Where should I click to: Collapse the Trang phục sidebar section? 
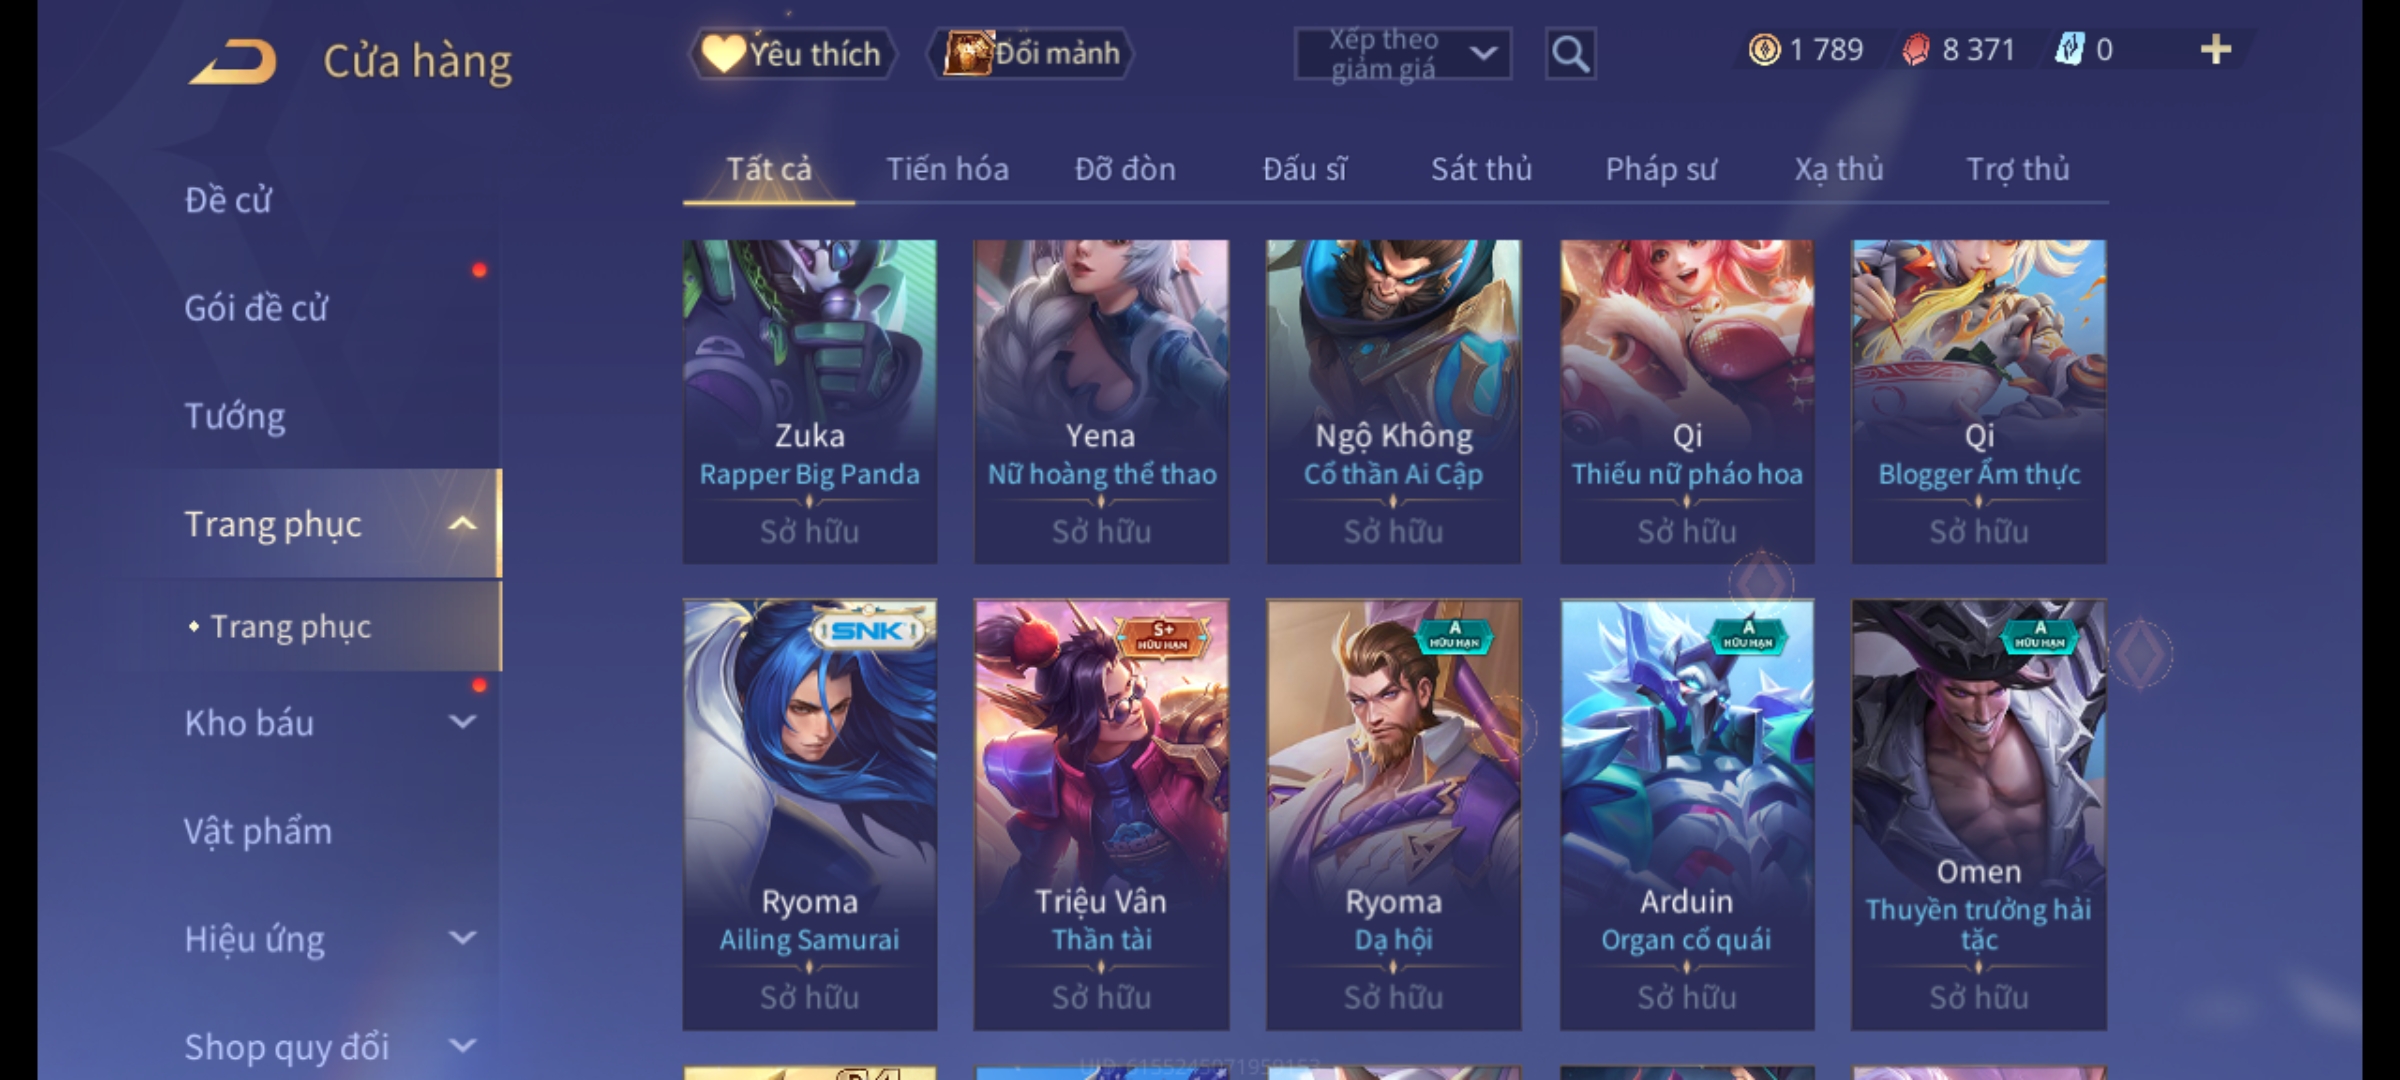pyautogui.click(x=462, y=524)
